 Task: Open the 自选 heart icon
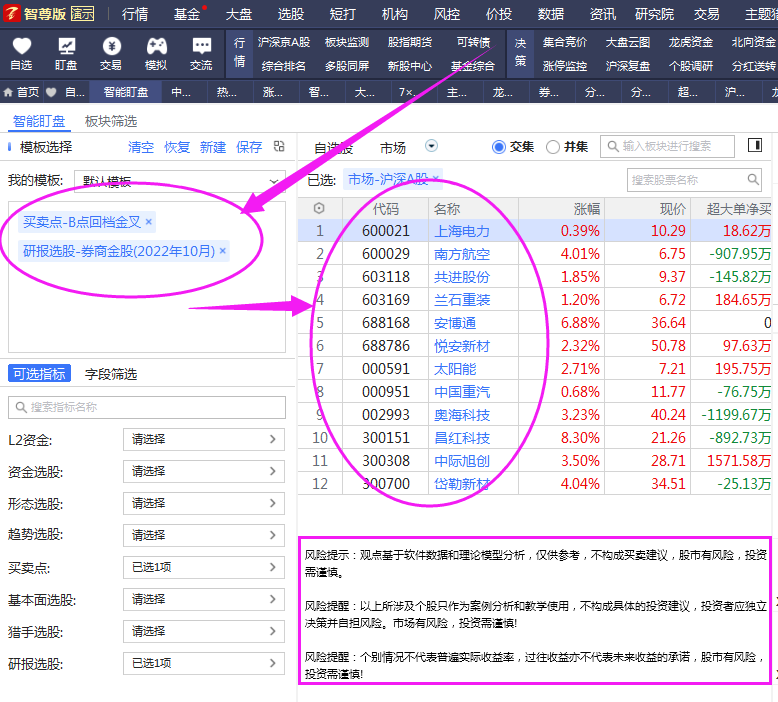21,46
